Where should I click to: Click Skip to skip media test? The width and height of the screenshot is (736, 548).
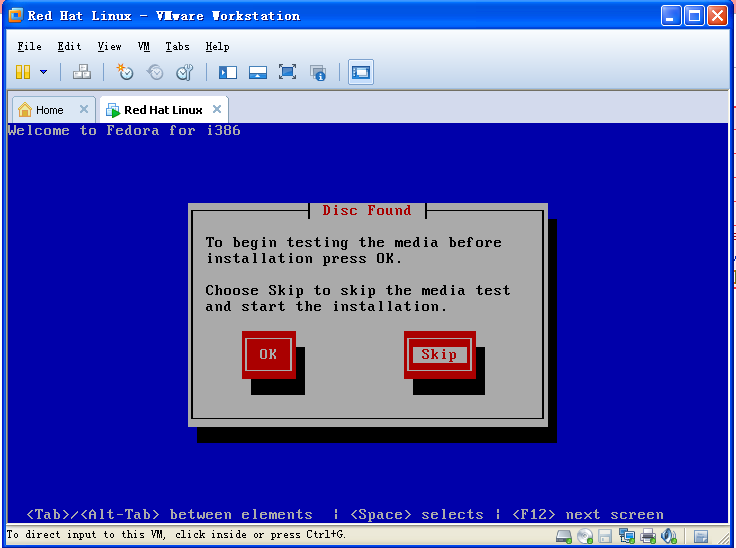439,355
